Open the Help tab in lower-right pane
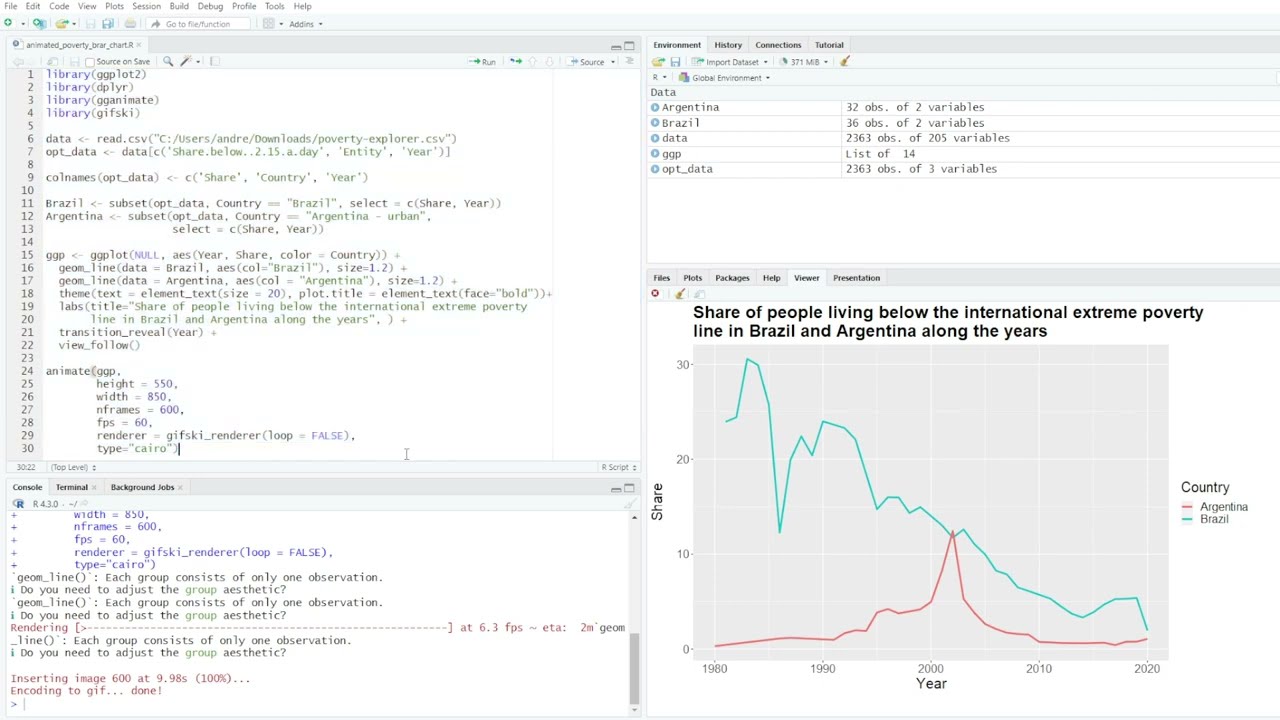 pos(771,278)
